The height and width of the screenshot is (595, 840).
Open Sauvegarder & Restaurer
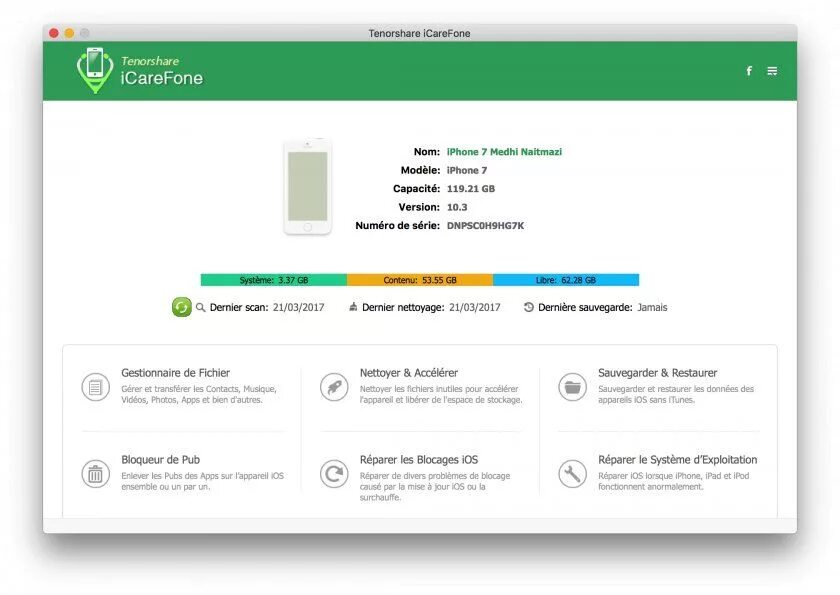[657, 373]
